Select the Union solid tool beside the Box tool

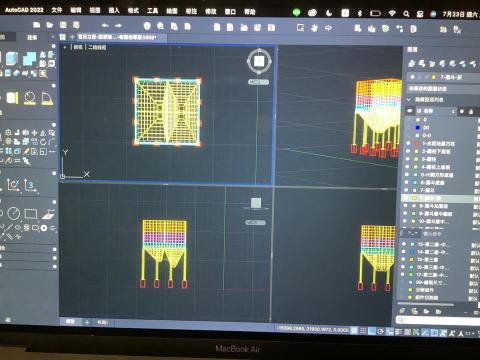tap(29, 58)
